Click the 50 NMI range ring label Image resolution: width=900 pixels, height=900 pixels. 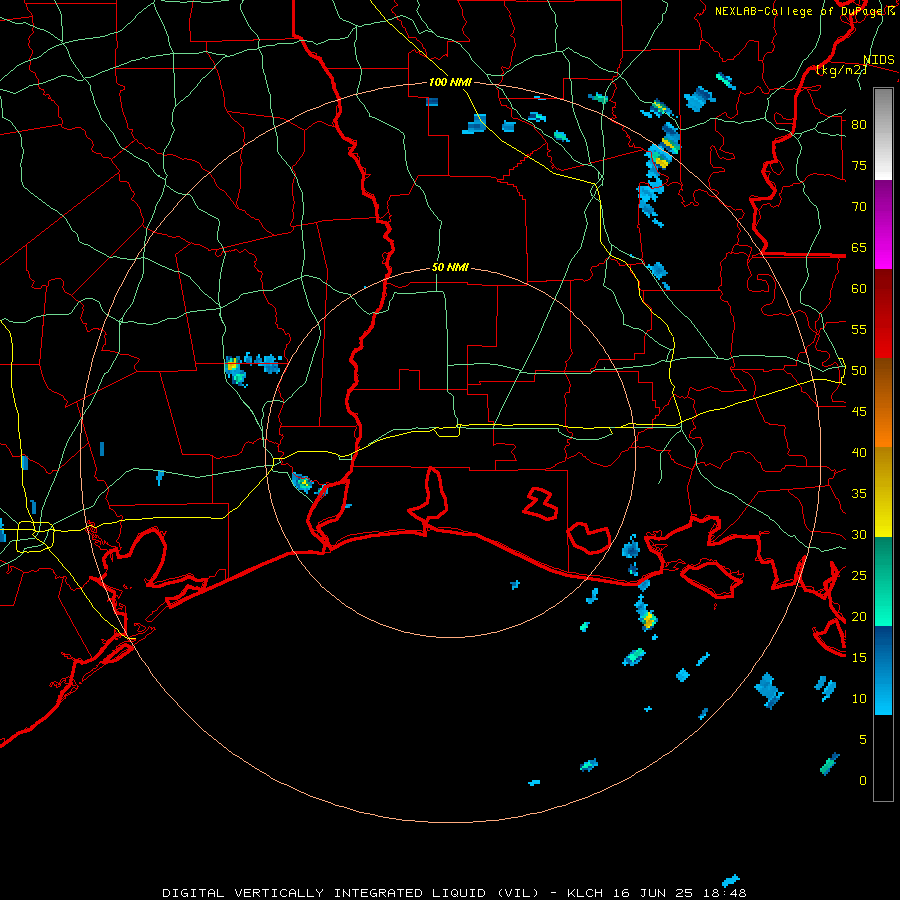click(x=450, y=267)
